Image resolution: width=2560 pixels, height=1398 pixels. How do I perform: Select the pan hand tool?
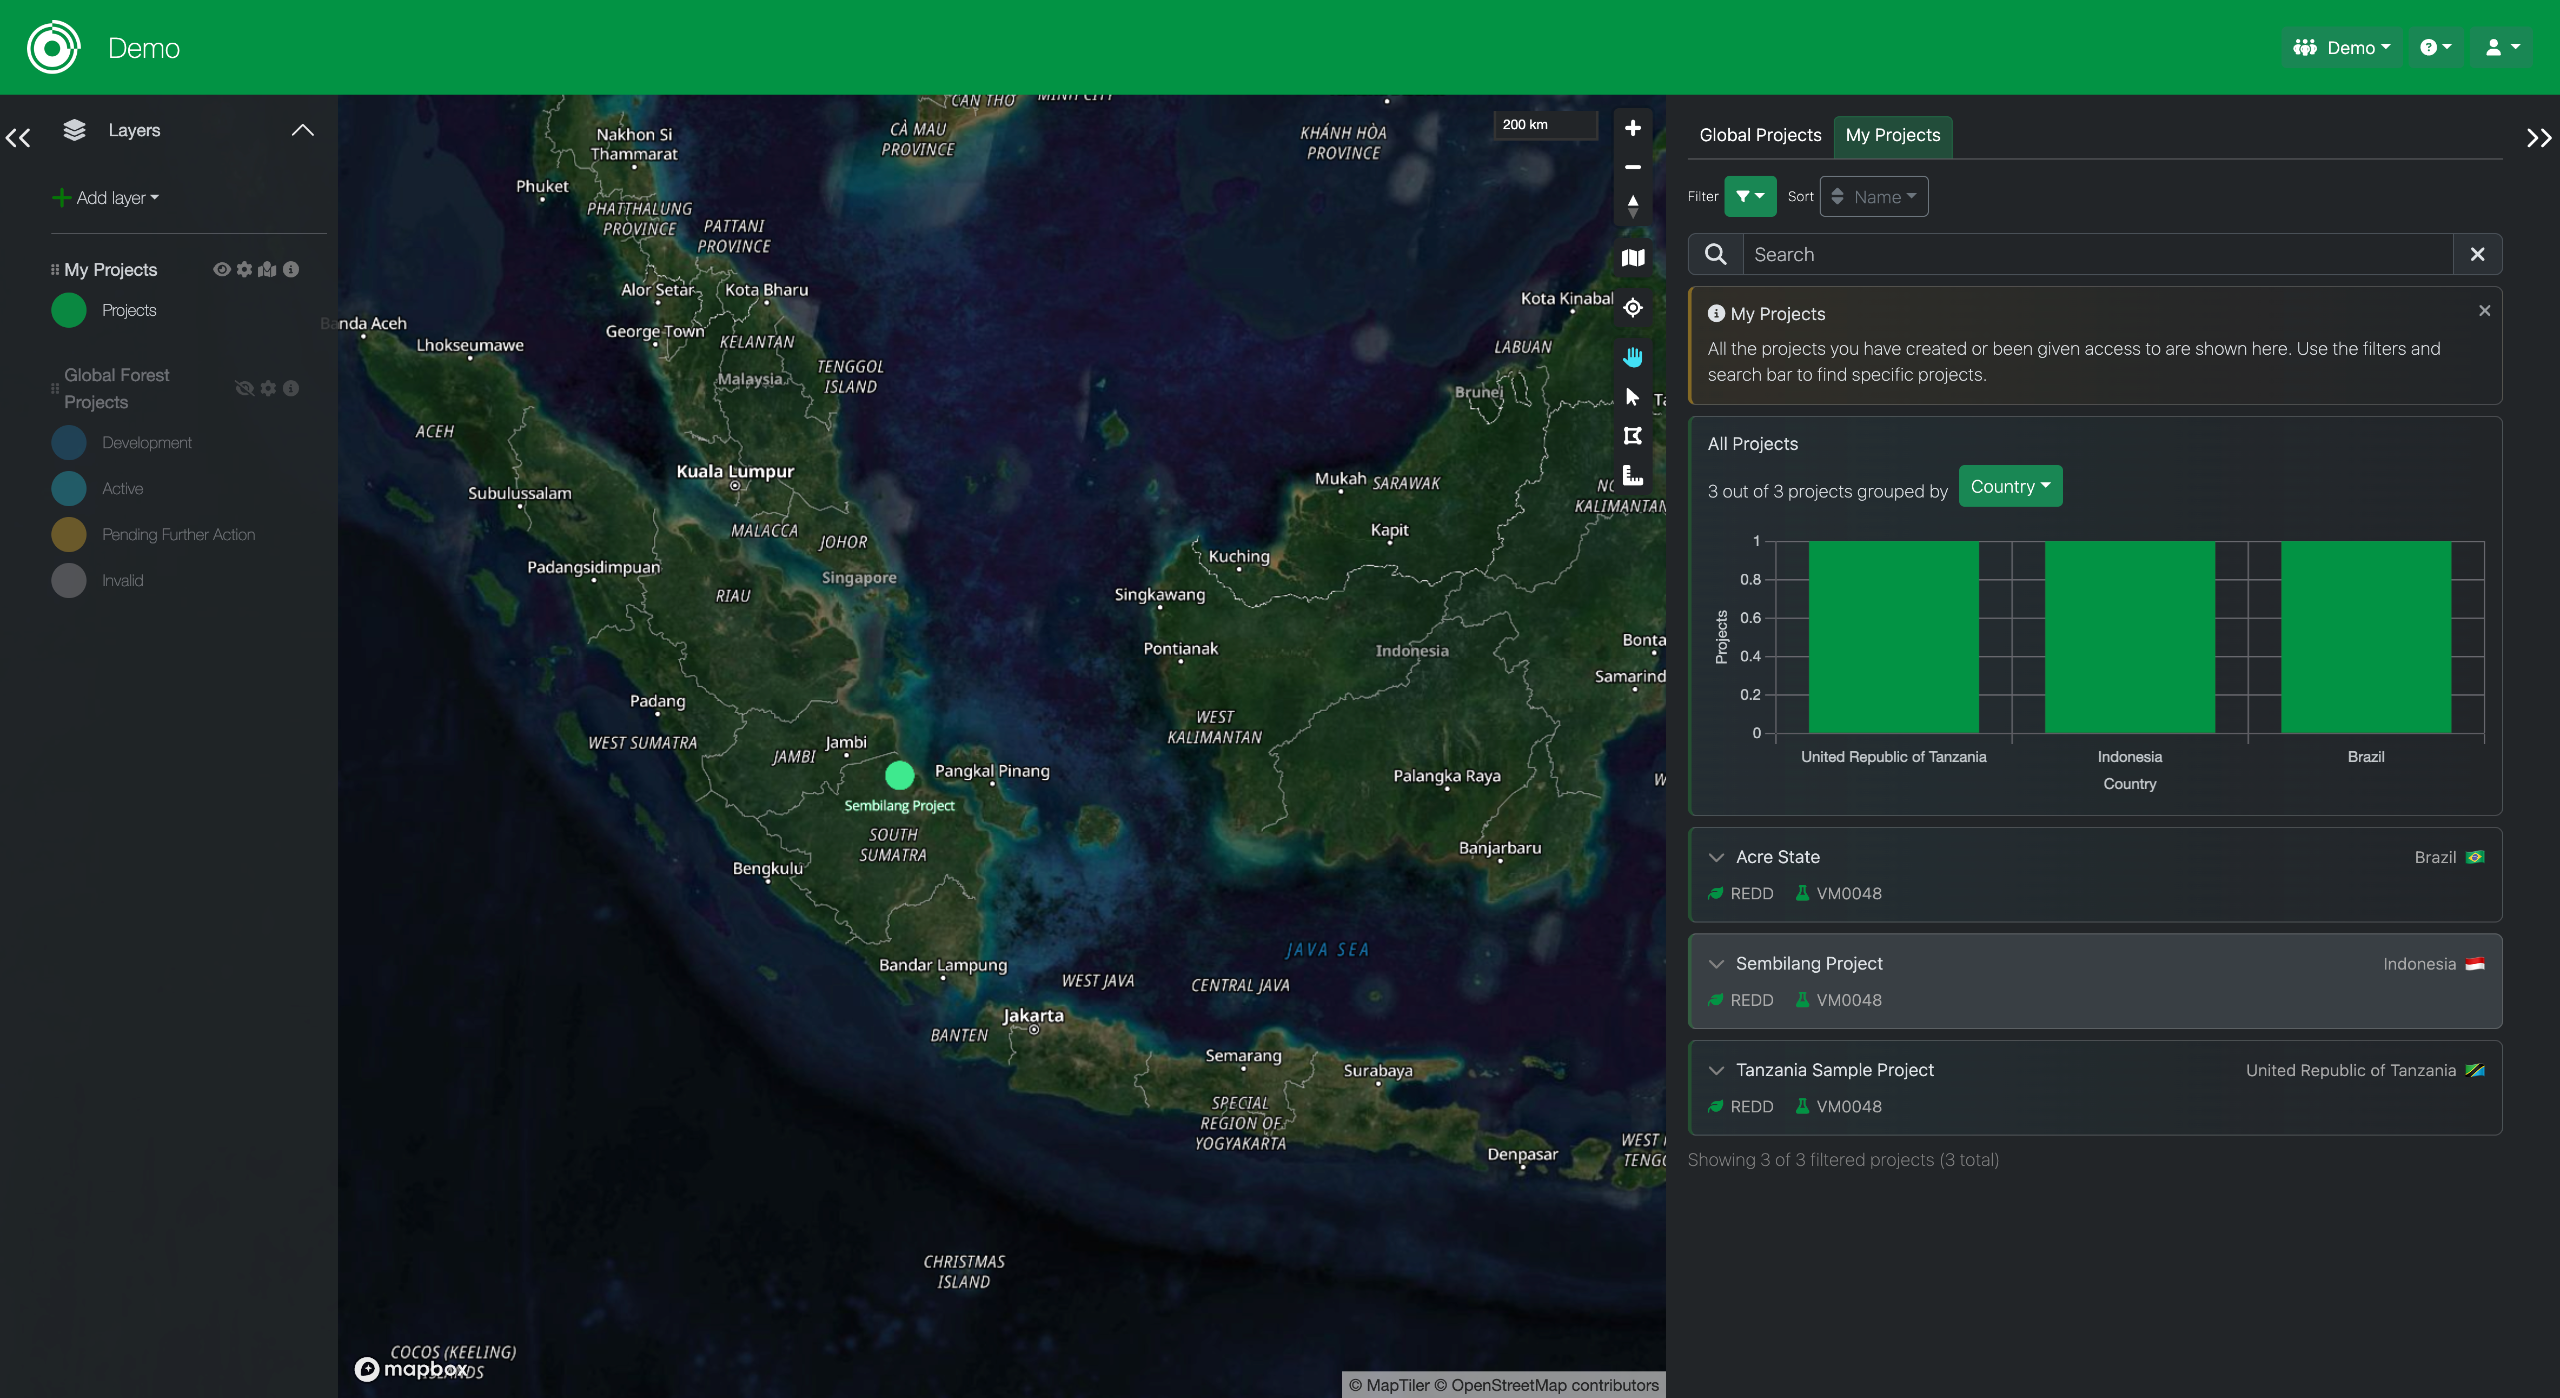1632,357
